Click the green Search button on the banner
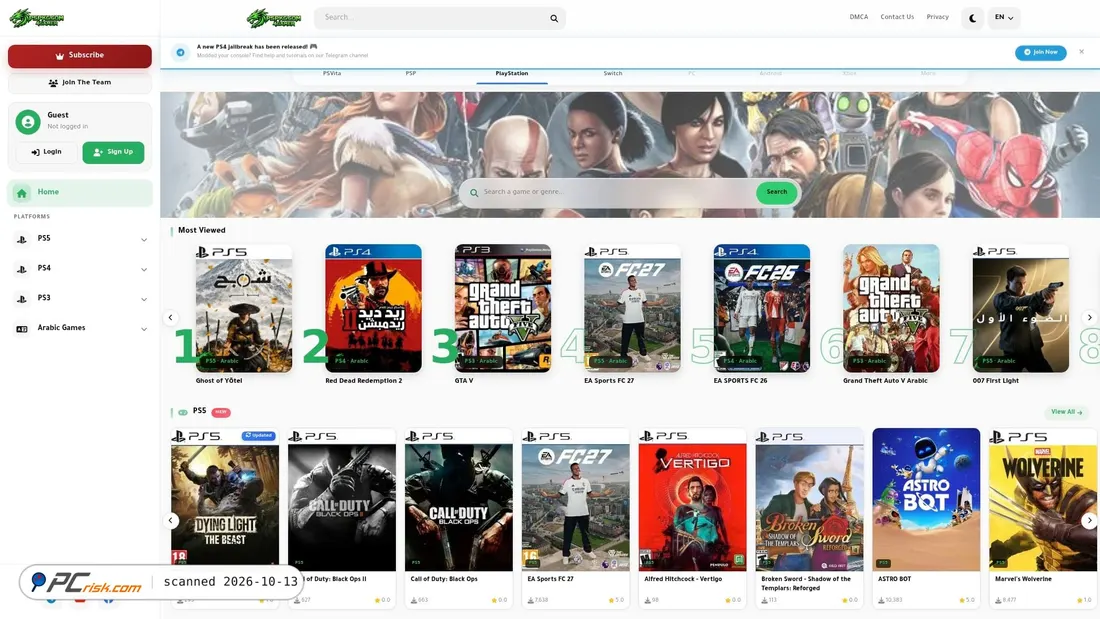This screenshot has height=619, width=1100. 777,192
